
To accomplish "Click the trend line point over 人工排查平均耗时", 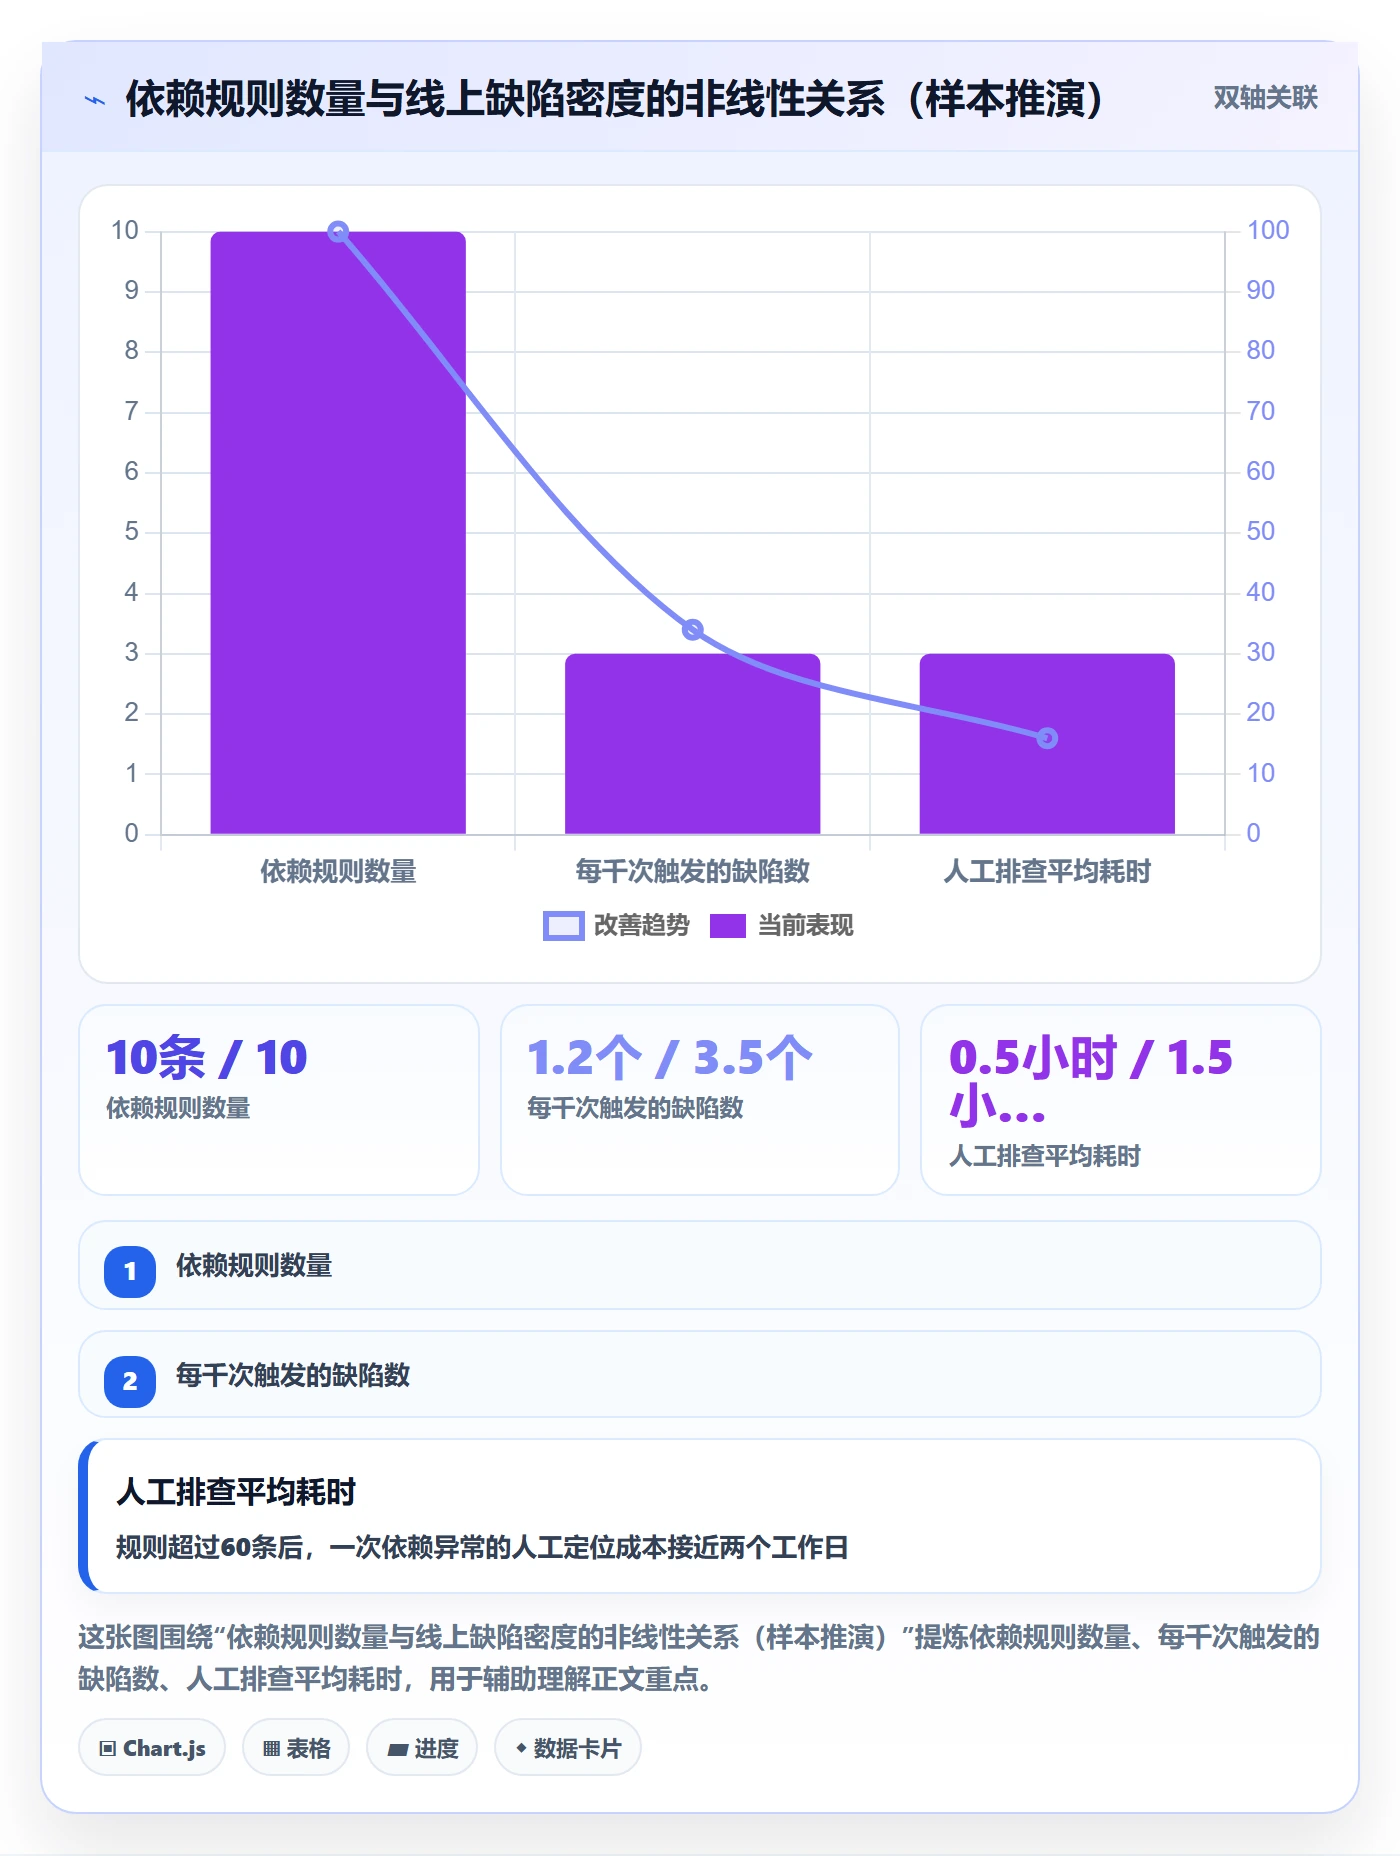I will 1047,738.
